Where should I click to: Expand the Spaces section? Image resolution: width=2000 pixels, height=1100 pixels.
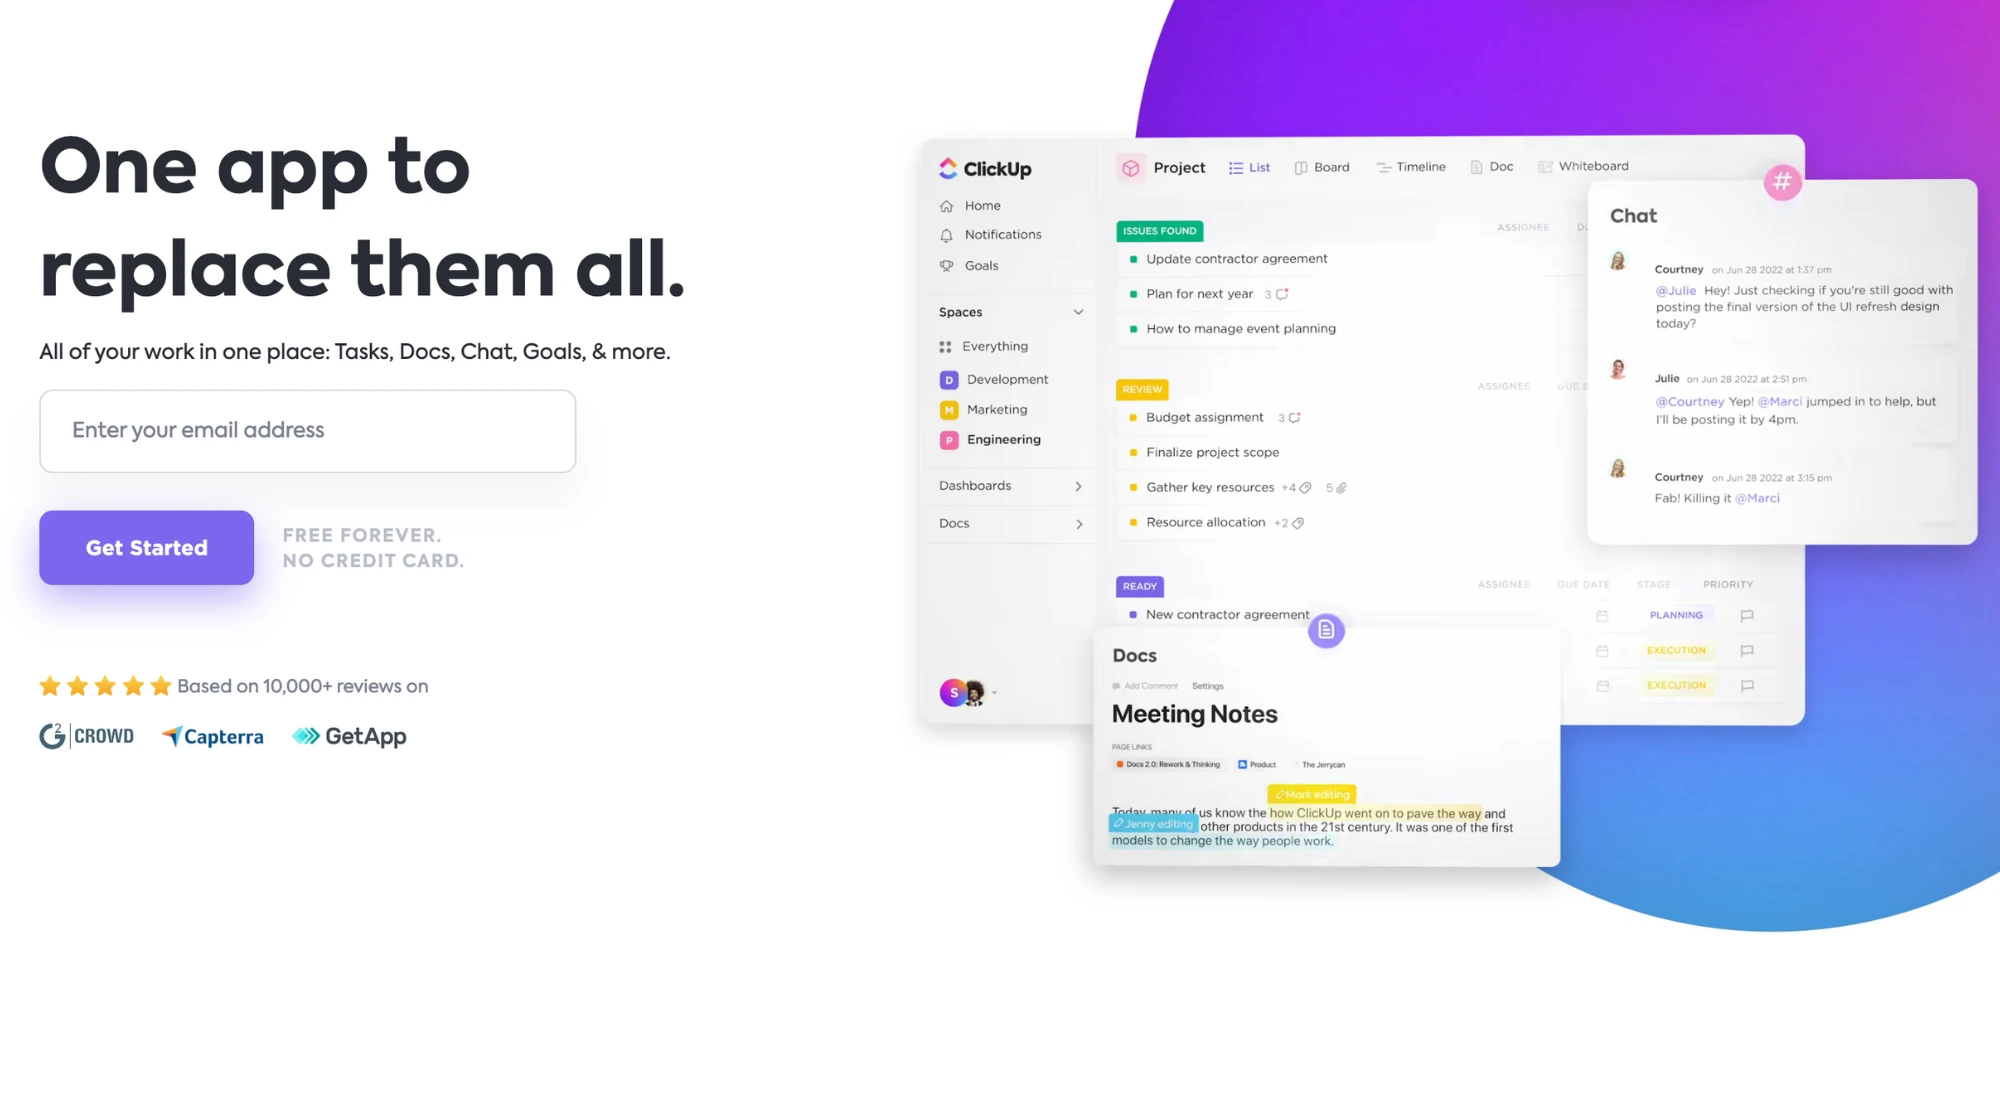(x=1077, y=312)
